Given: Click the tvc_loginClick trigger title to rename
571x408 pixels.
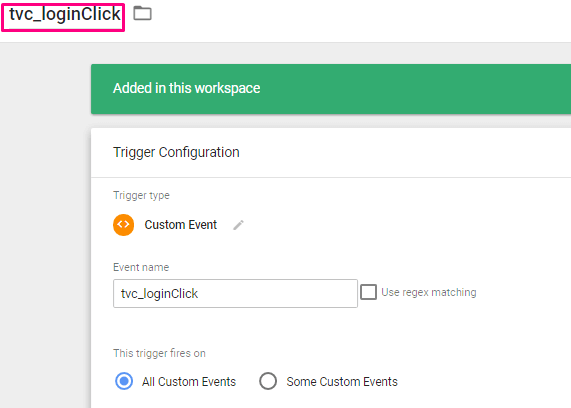Looking at the screenshot, I should click(x=64, y=15).
